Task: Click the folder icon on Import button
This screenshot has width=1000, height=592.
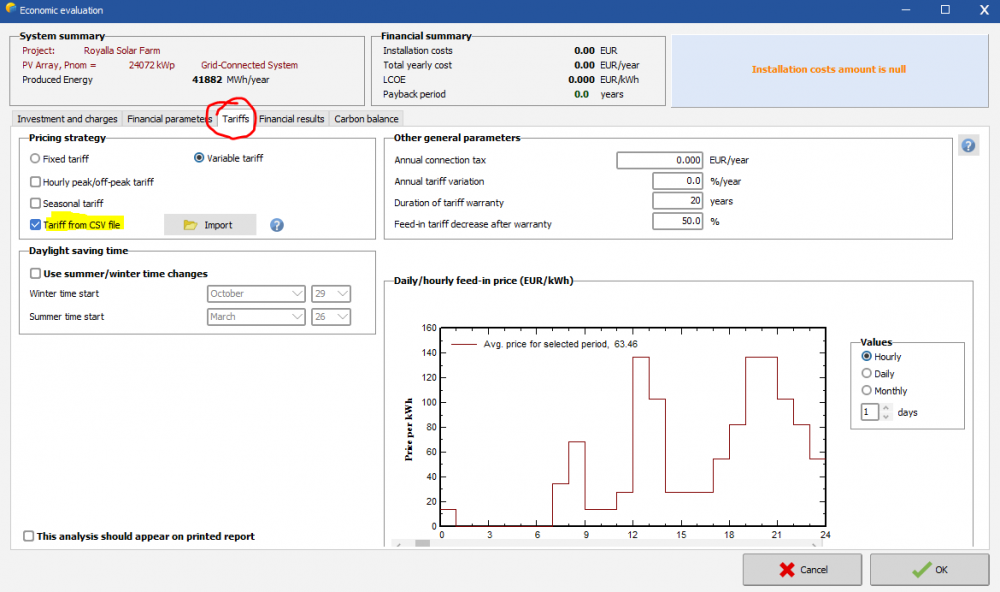Action: 190,225
